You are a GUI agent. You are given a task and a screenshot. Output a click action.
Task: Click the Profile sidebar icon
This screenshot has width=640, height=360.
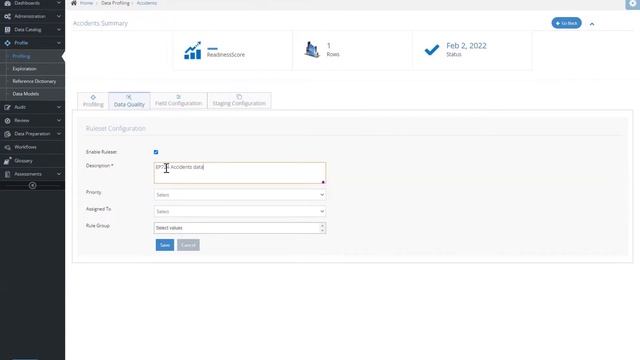(7, 43)
